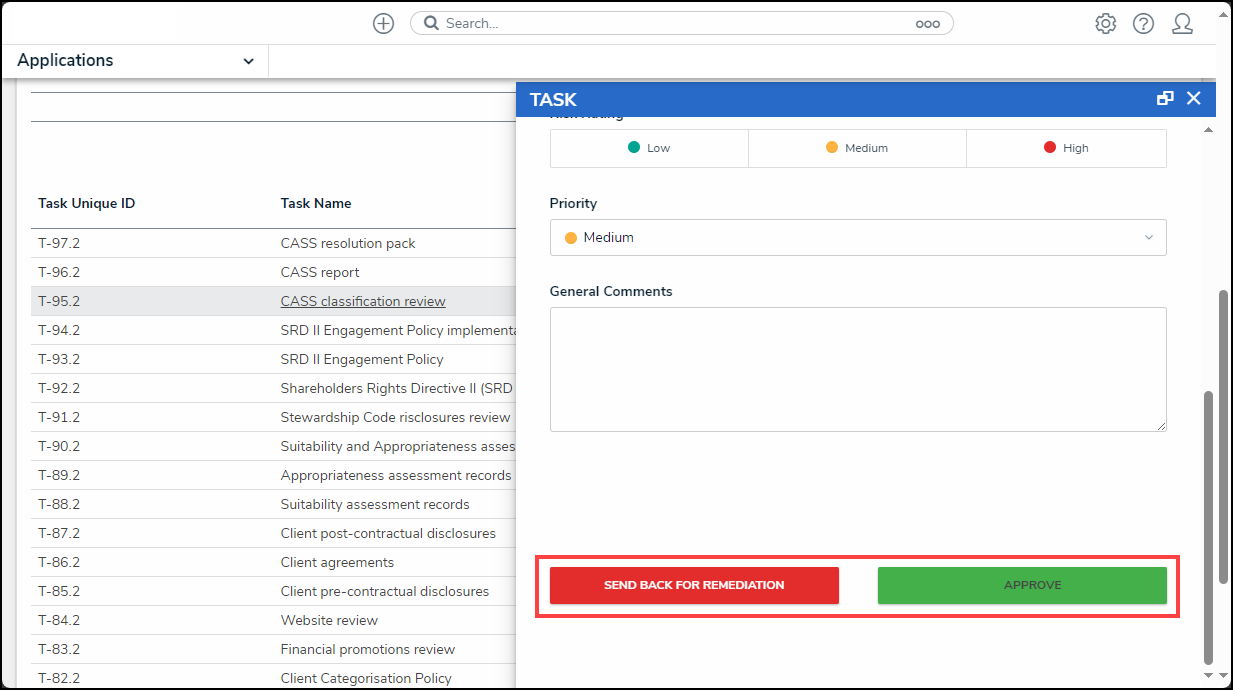Open the user profile icon

1182,24
